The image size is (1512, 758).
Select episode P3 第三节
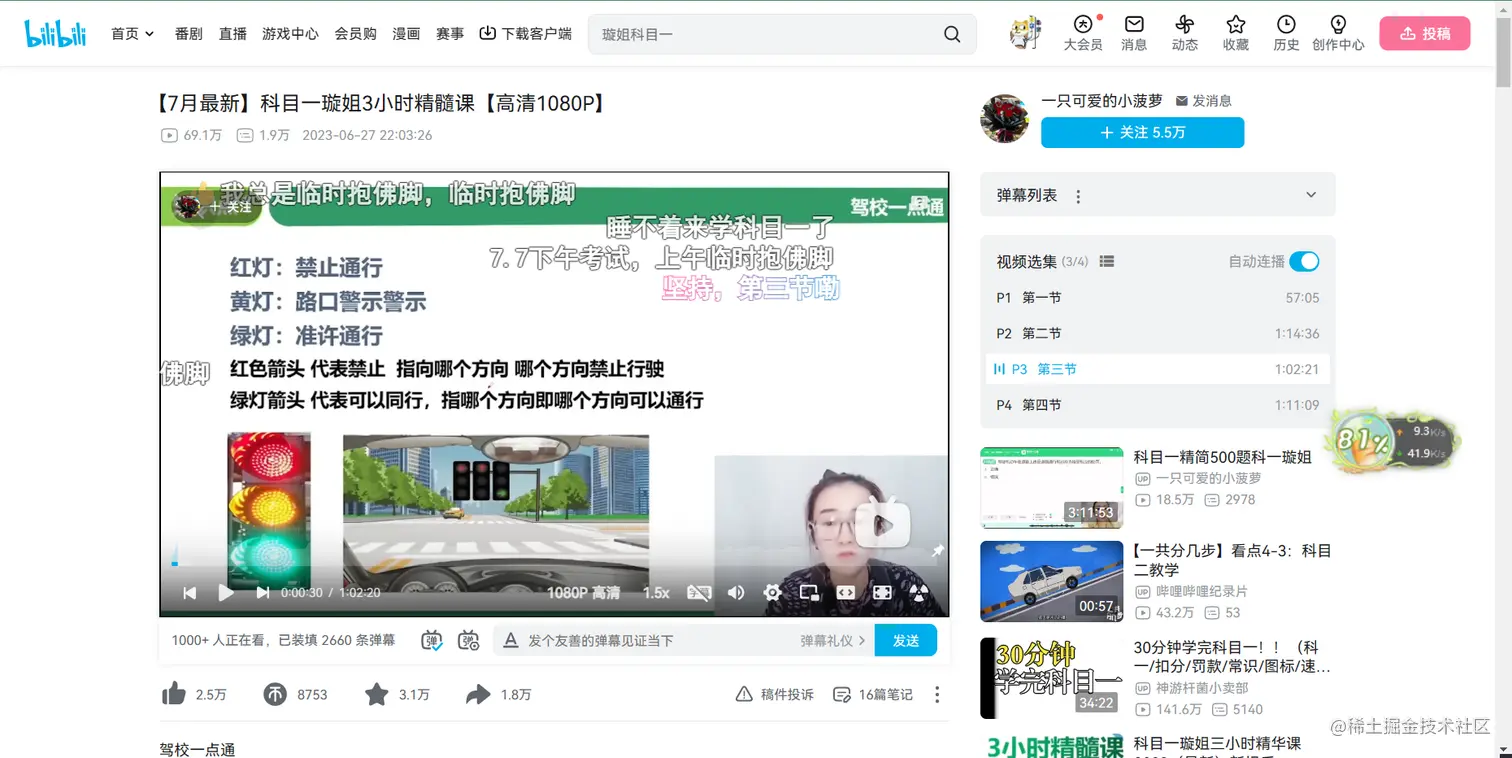click(1158, 369)
